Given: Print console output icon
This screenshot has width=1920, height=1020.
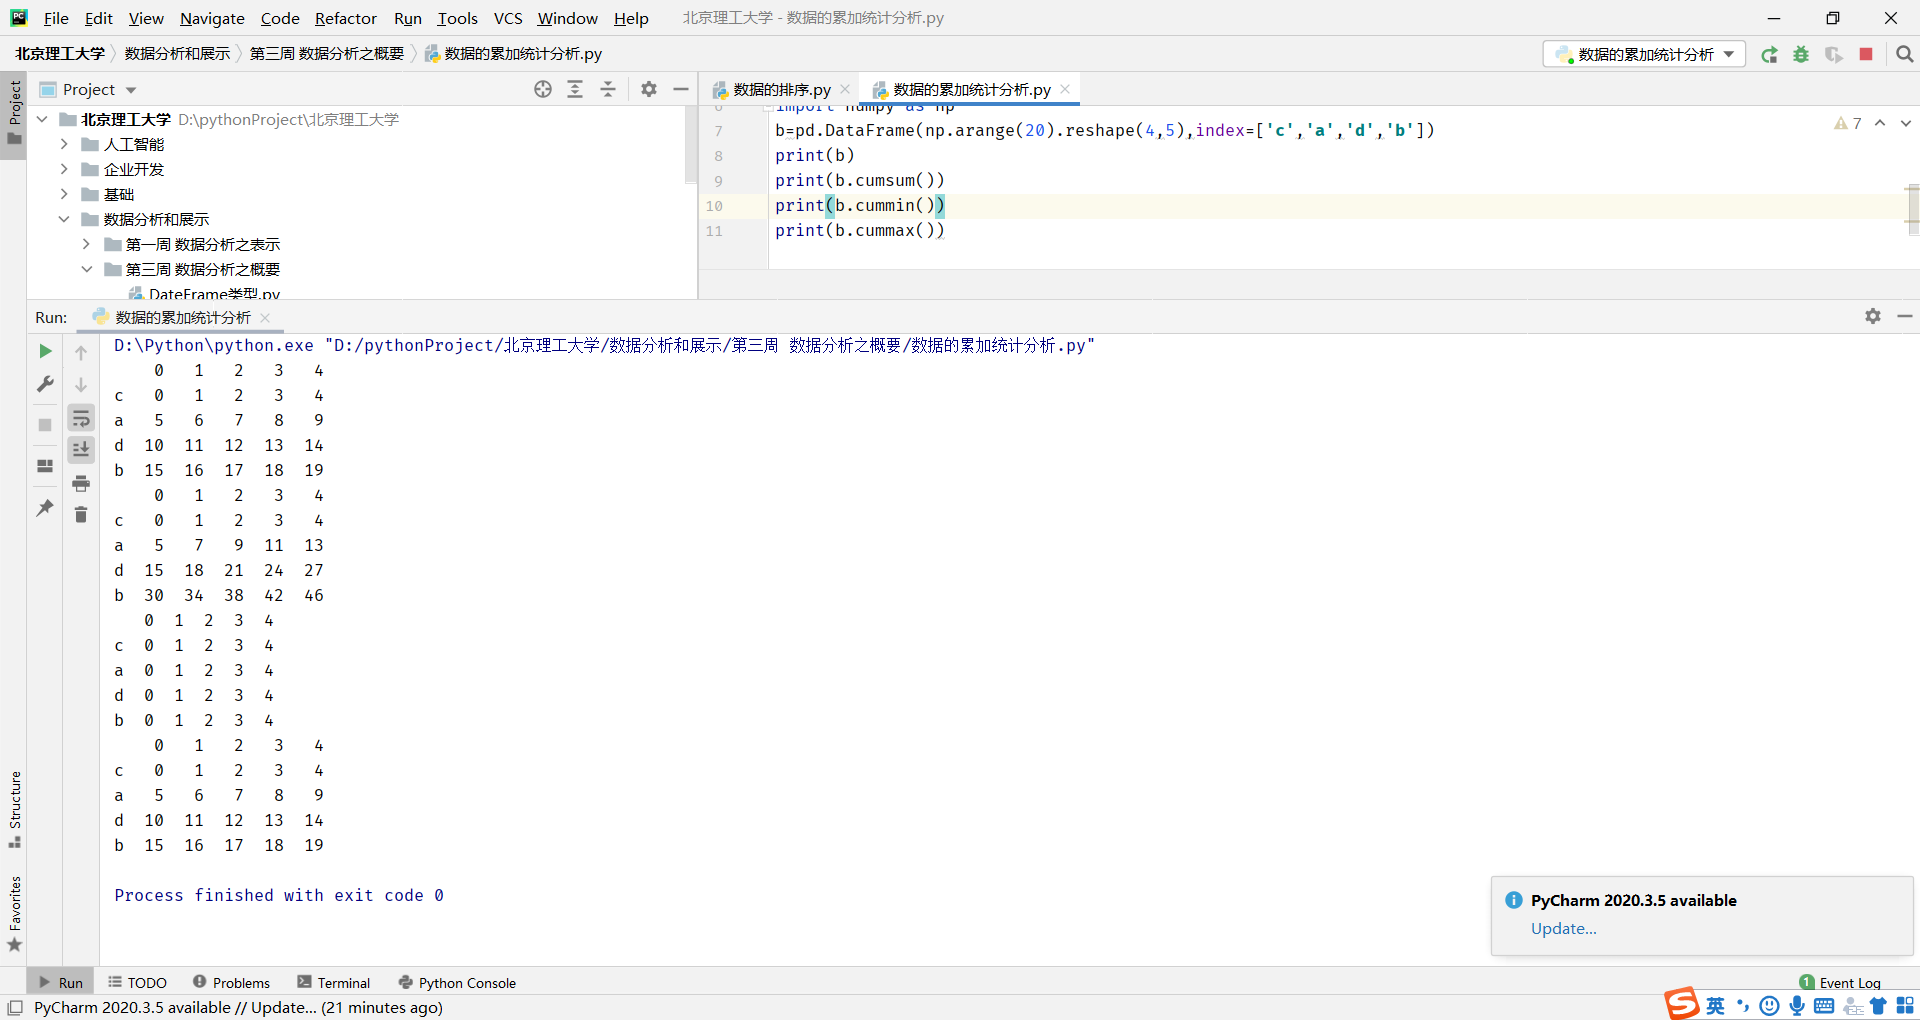Looking at the screenshot, I should pos(81,483).
